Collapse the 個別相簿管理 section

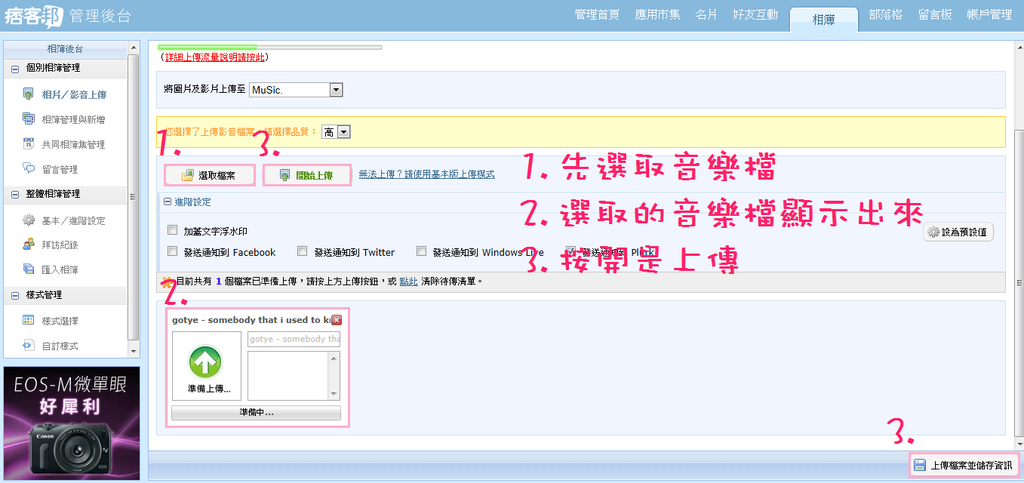pos(15,69)
